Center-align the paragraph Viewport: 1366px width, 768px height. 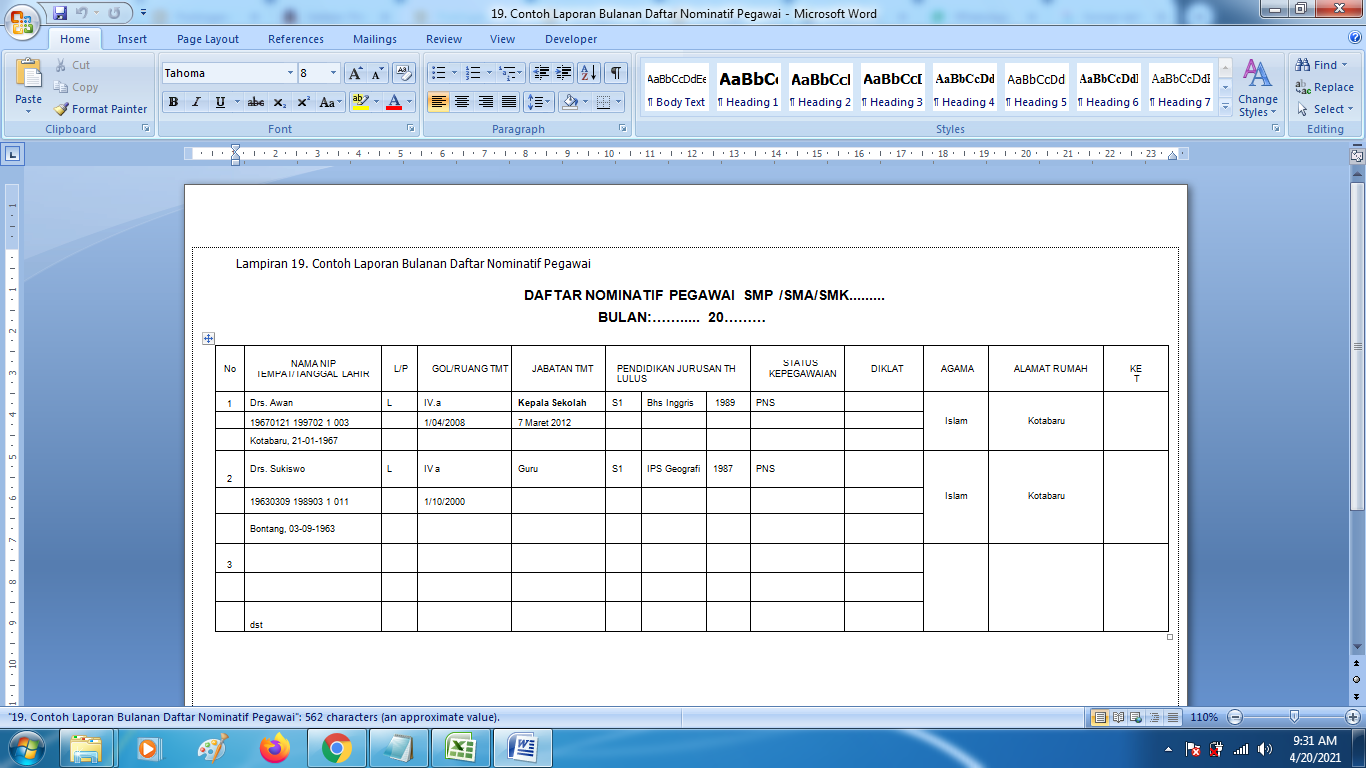(462, 102)
